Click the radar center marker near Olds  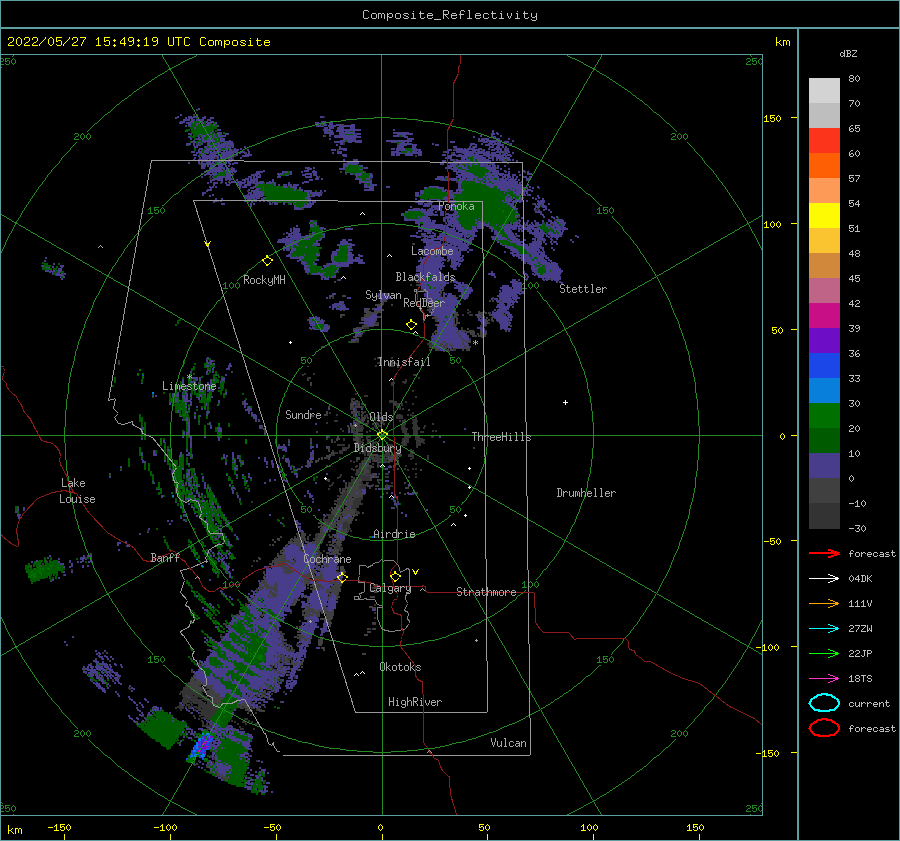pyautogui.click(x=382, y=435)
